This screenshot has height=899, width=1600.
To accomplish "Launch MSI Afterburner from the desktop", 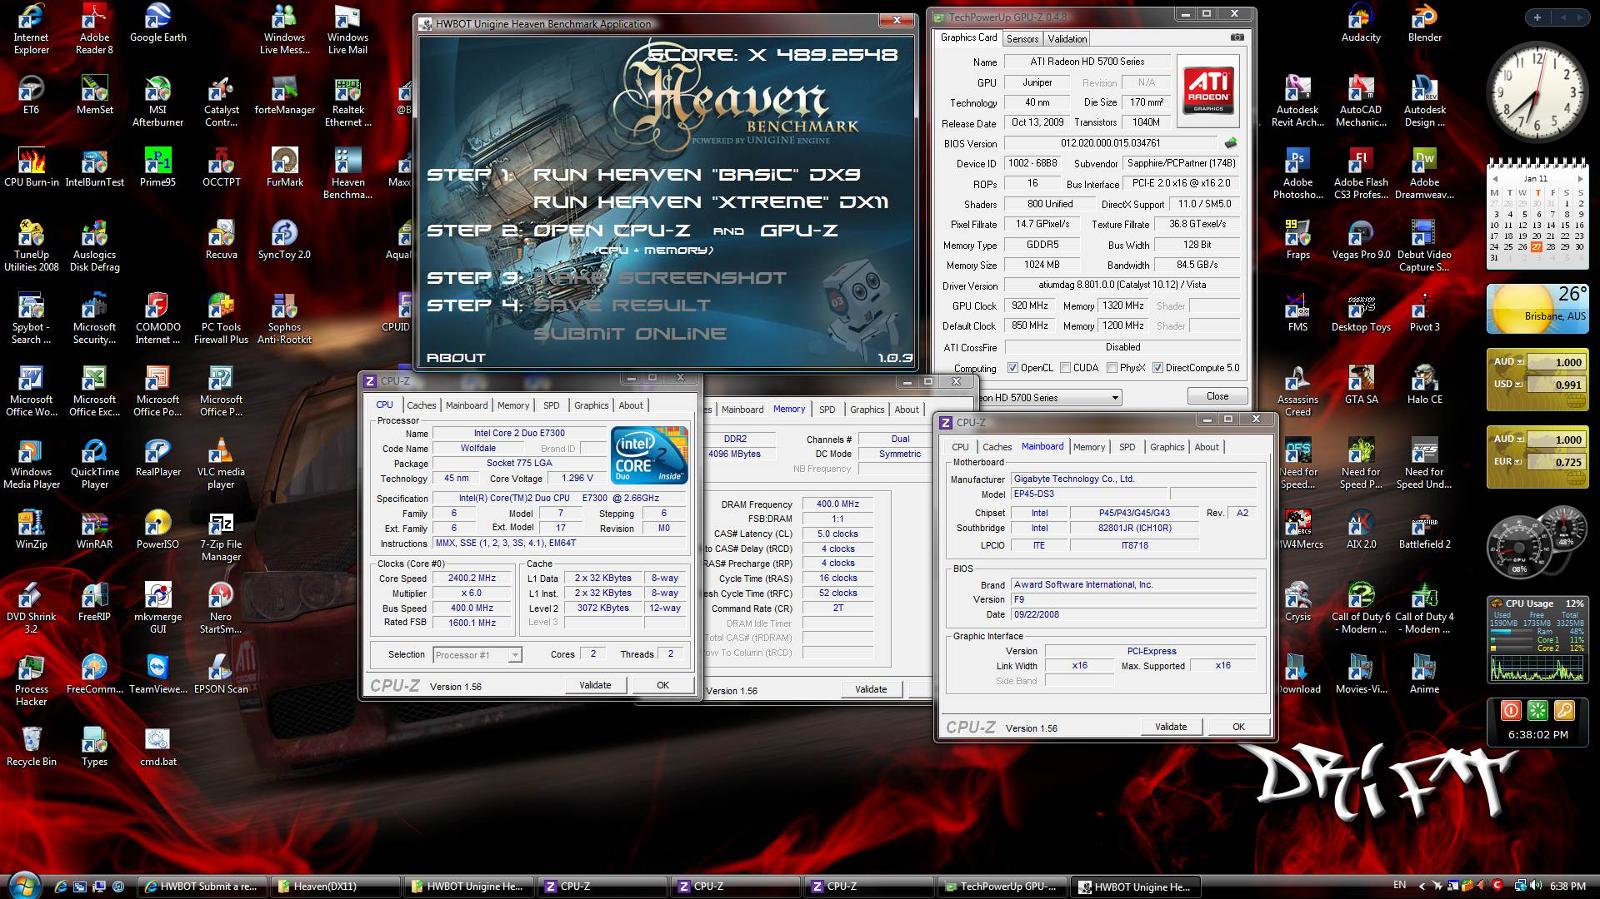I will 157,101.
